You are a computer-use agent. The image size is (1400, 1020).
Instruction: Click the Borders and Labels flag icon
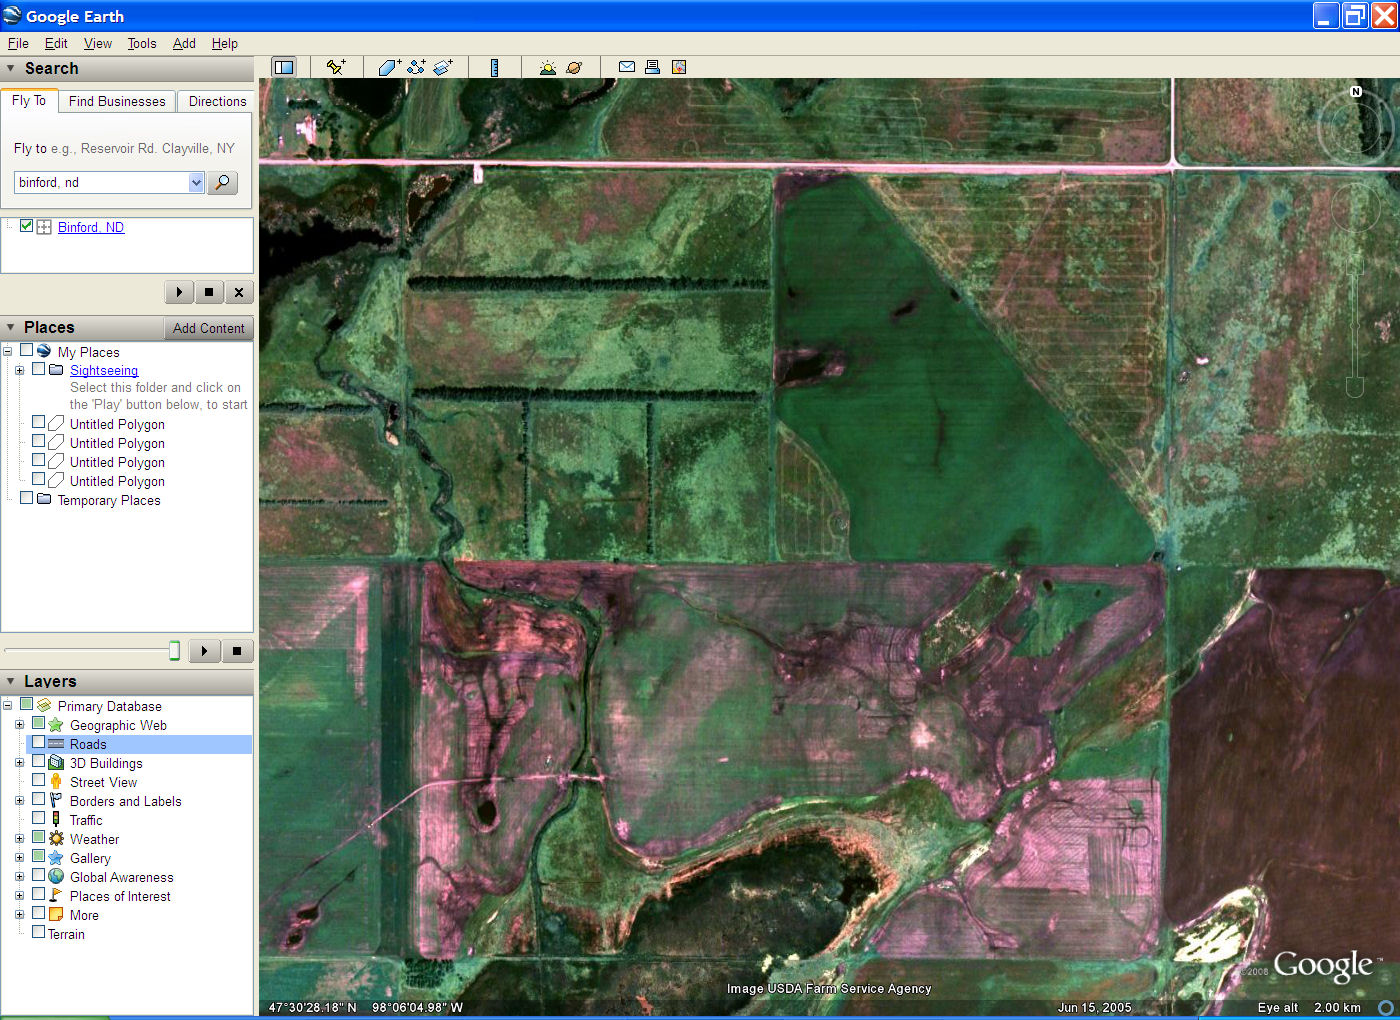tap(56, 800)
